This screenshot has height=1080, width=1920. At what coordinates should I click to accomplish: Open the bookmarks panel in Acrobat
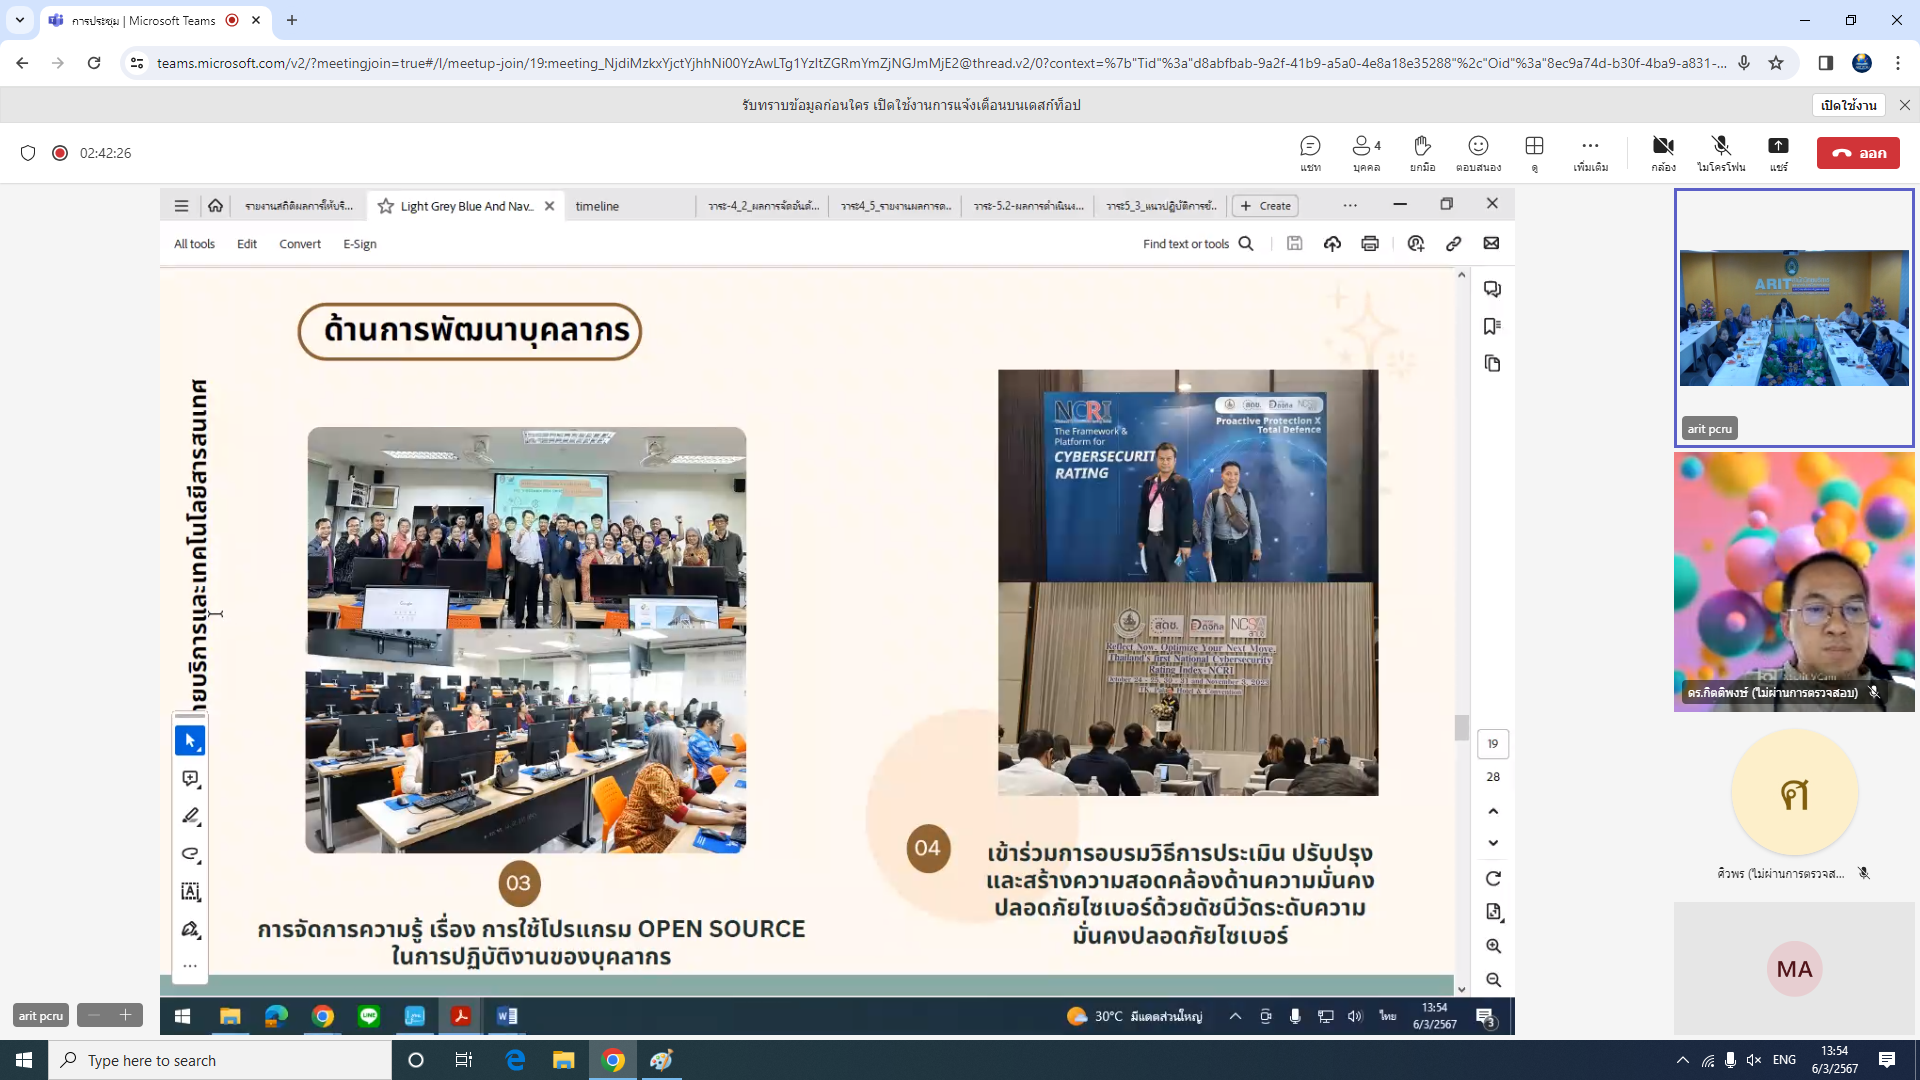(1492, 326)
